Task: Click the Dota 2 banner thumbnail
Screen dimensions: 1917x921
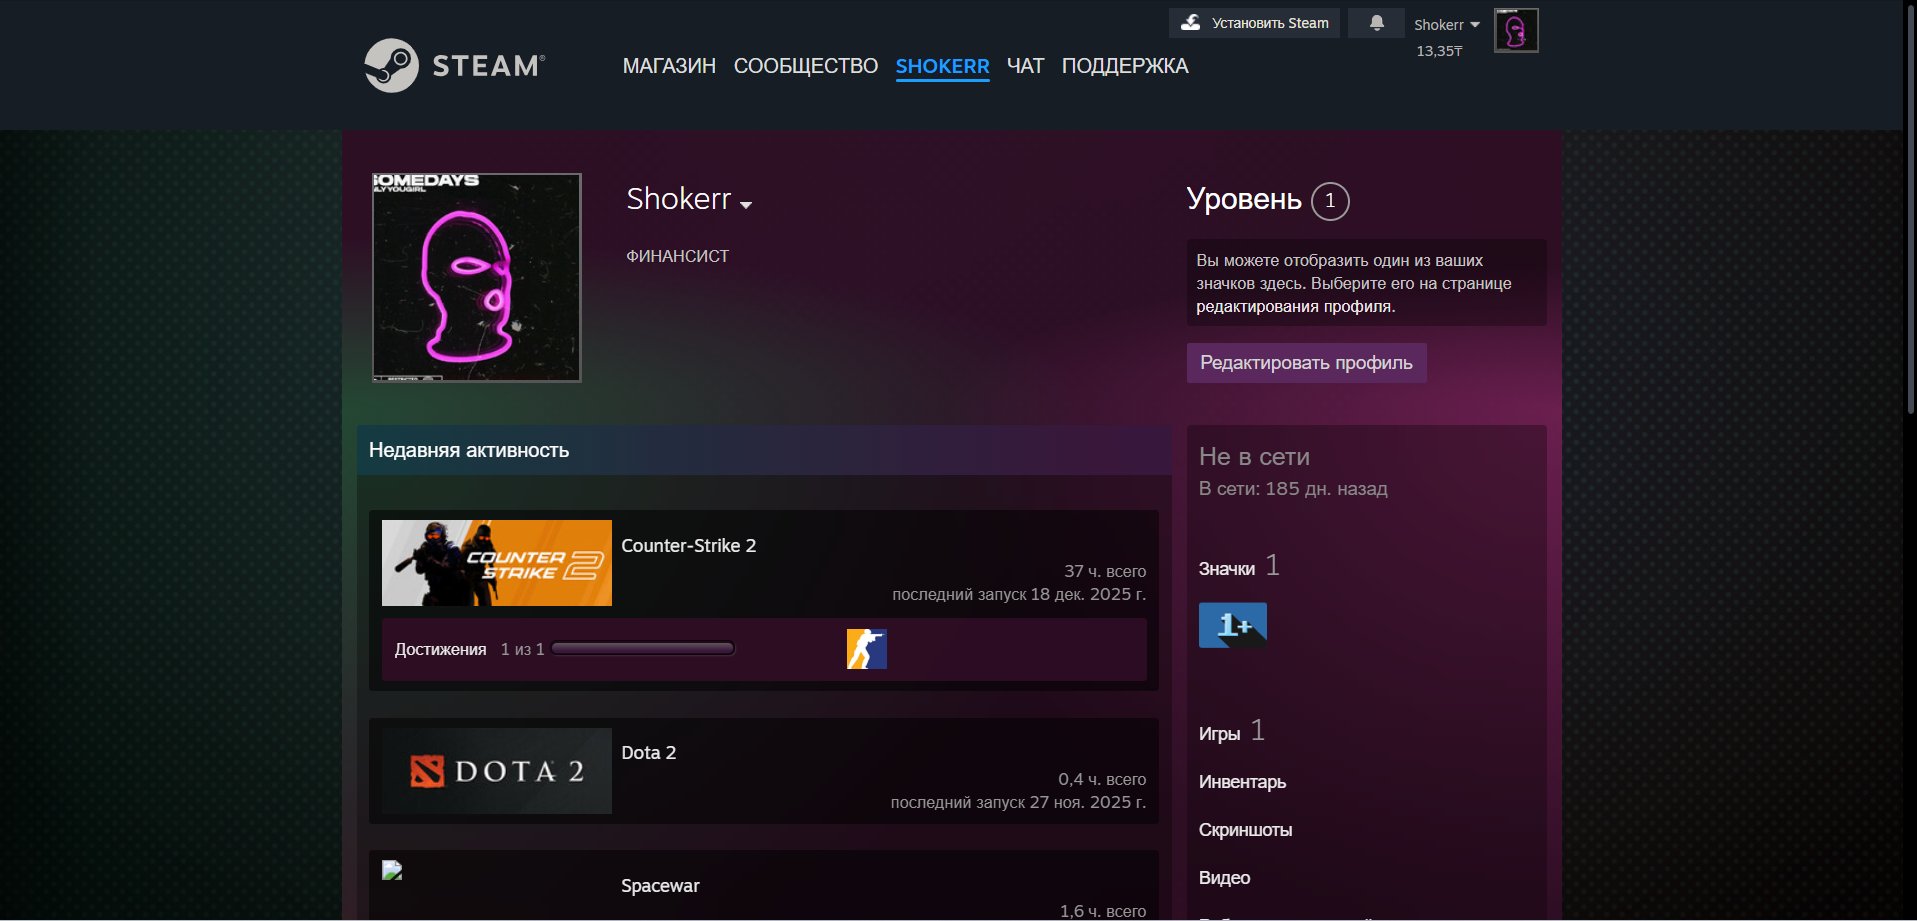Action: [x=497, y=771]
